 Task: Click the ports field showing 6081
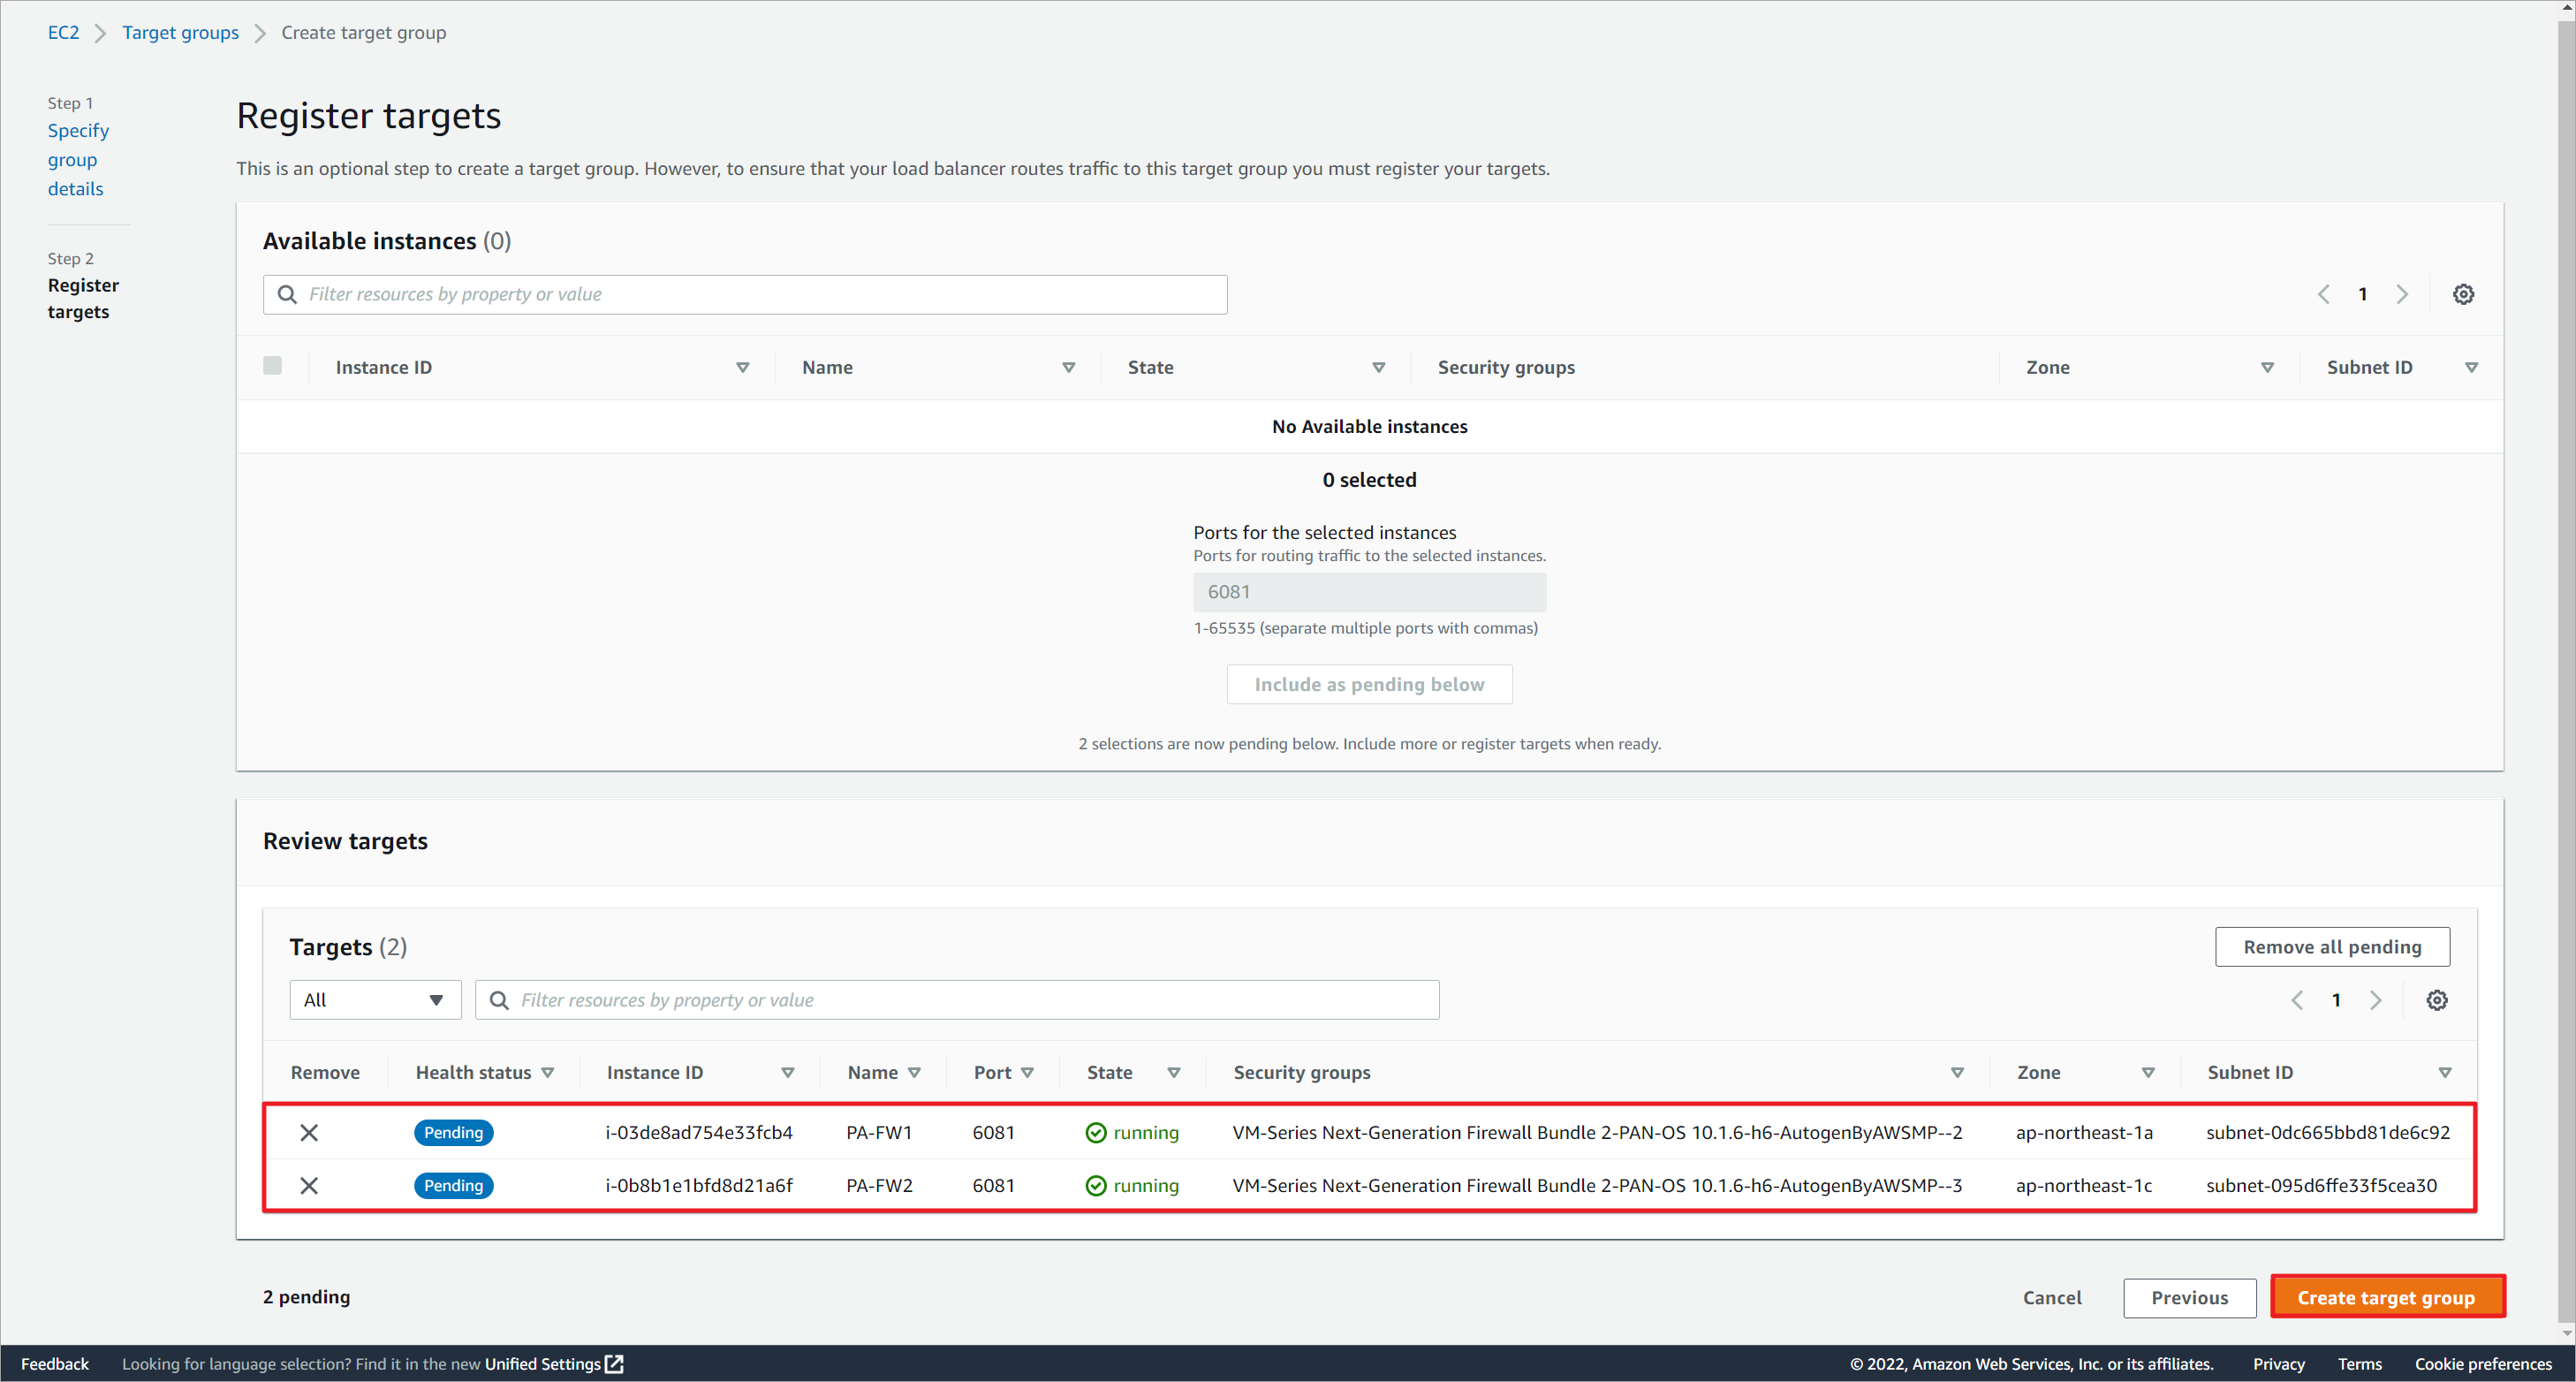tap(1369, 591)
